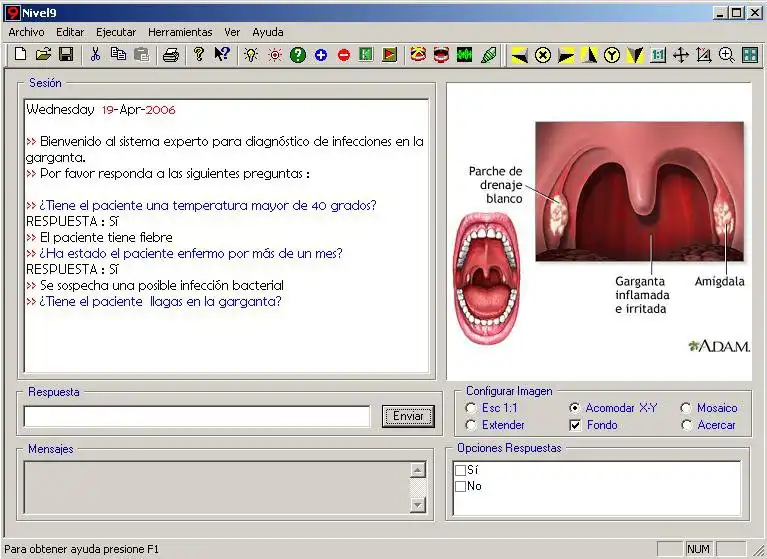The width and height of the screenshot is (767, 559).
Task: Click the yellow circle Y icon
Action: tap(612, 55)
